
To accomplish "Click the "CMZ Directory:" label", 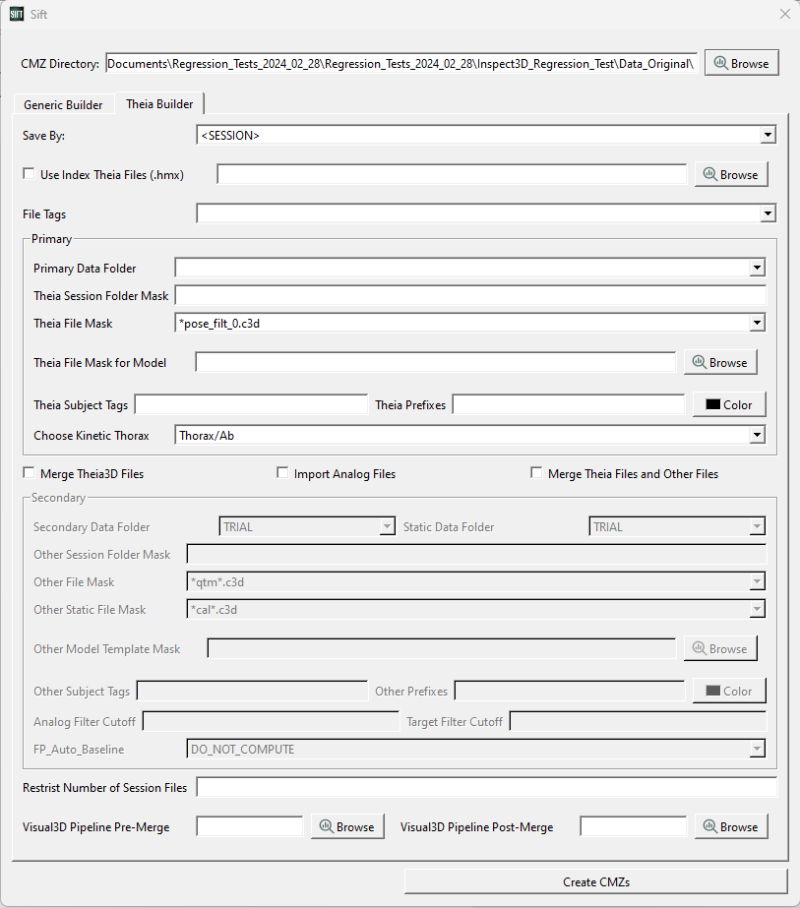I will tap(60, 64).
